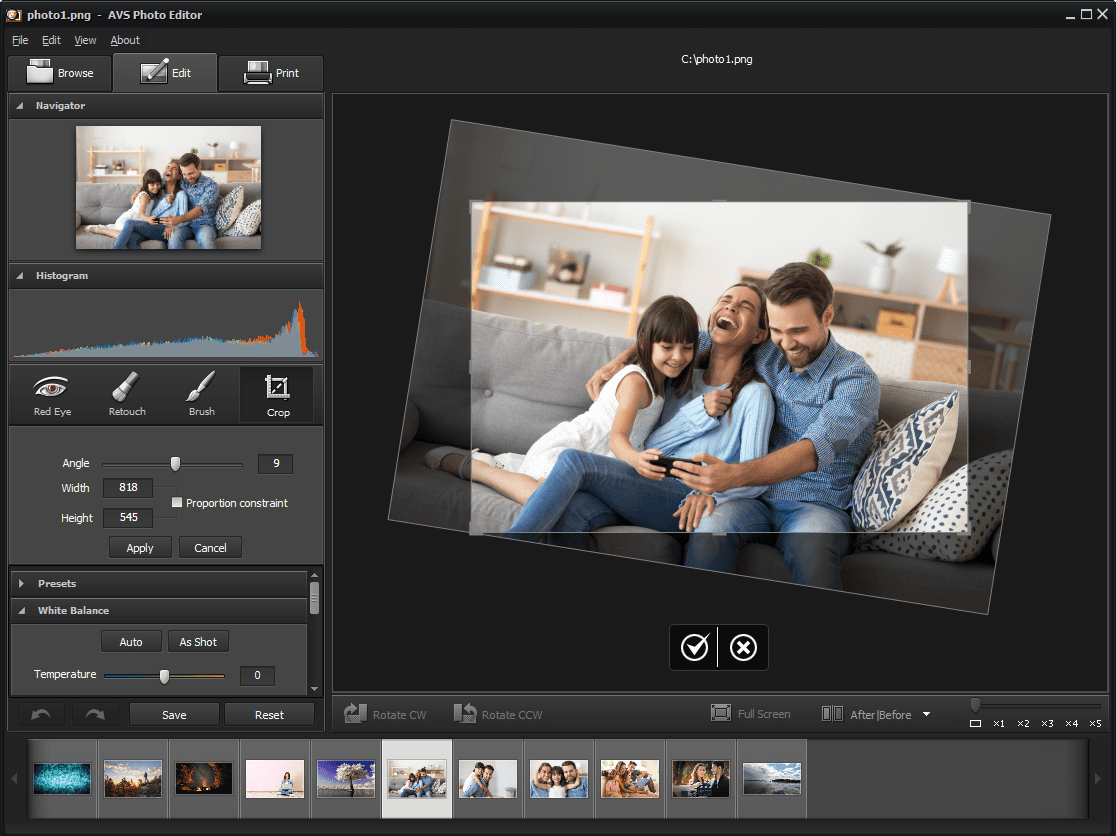Click the Height input field
This screenshot has width=1116, height=836.
tap(128, 517)
